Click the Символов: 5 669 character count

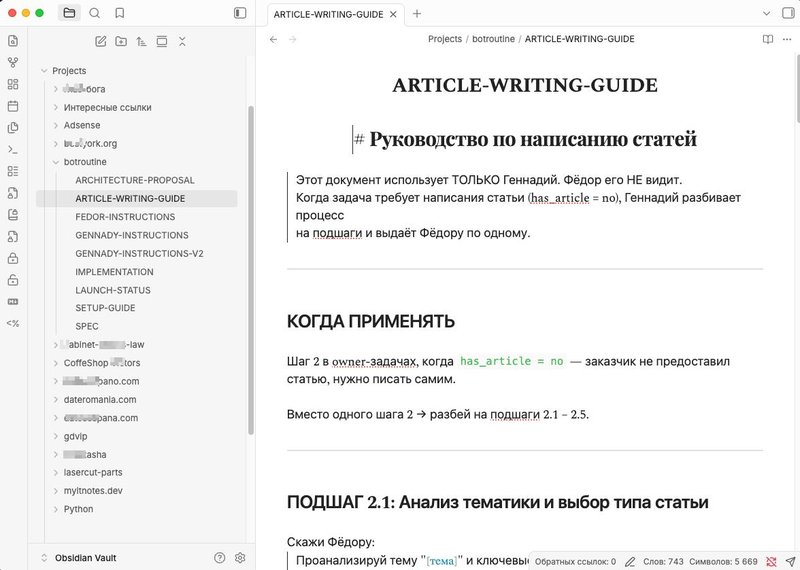tap(723, 562)
